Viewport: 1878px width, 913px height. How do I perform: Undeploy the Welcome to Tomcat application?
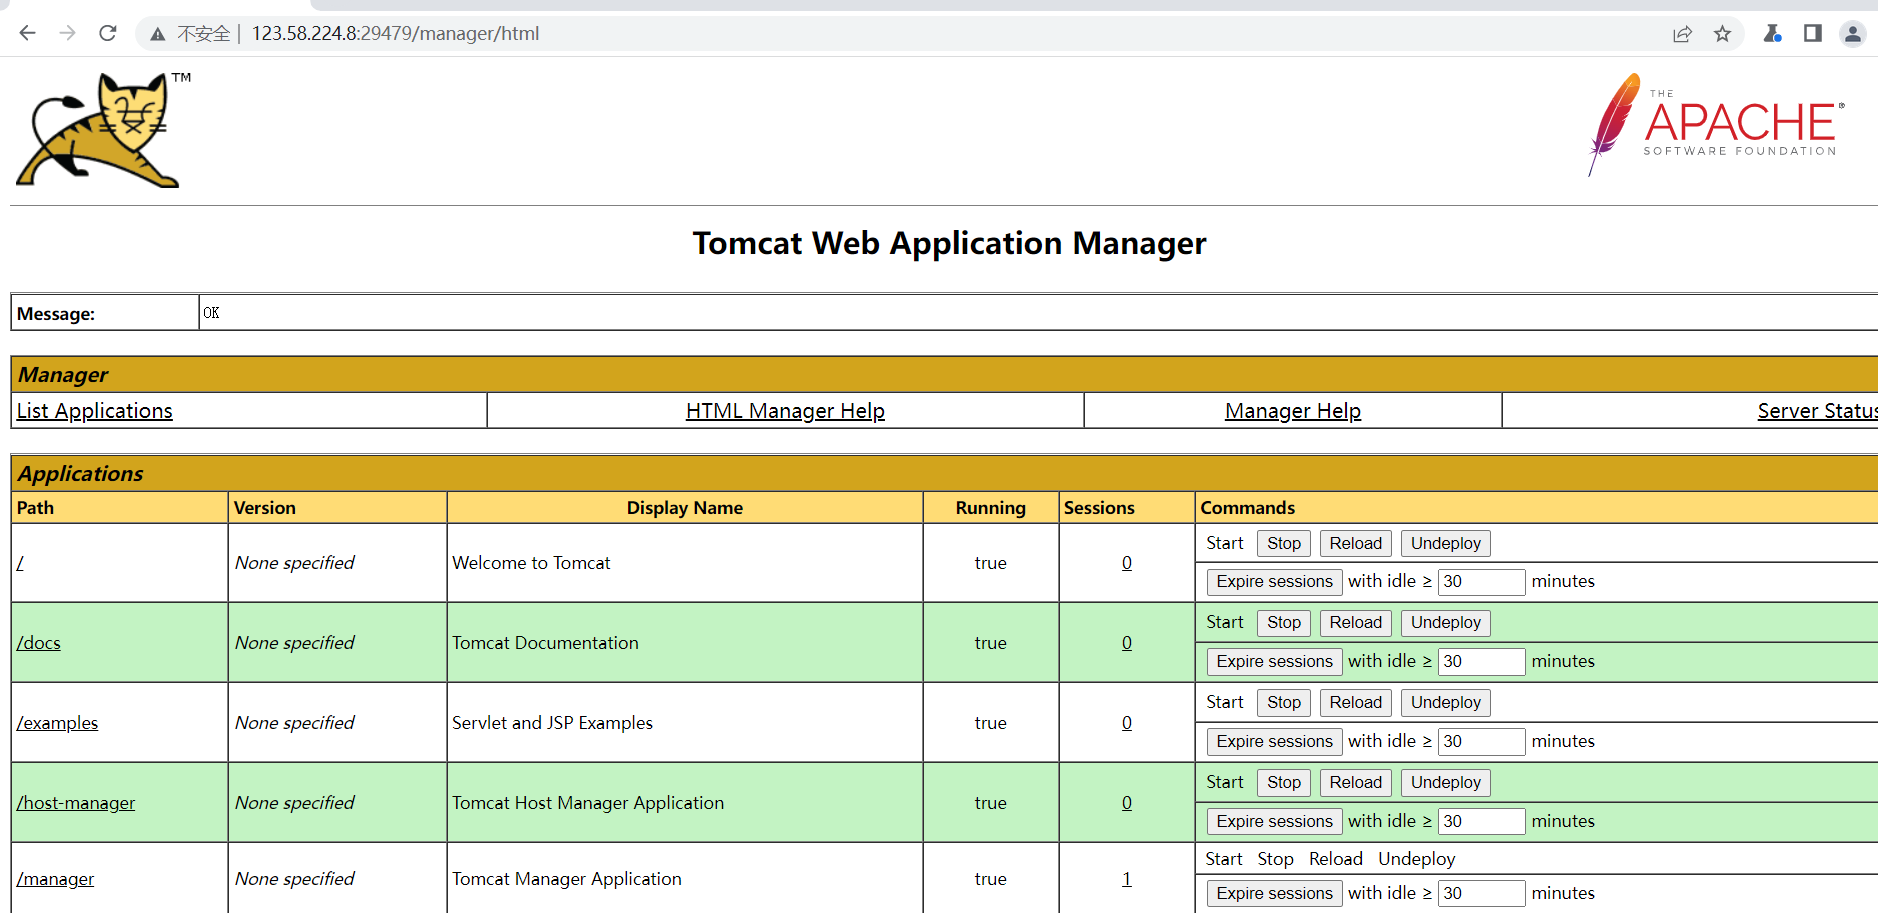pos(1445,543)
